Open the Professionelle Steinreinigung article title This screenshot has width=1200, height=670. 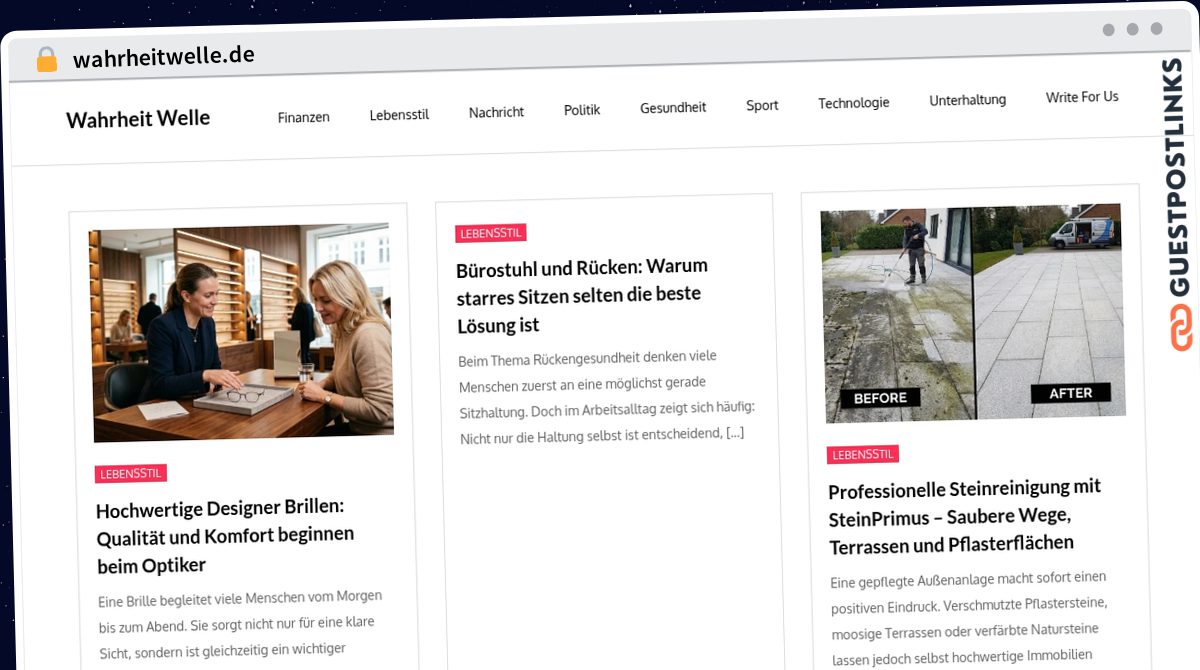point(965,517)
